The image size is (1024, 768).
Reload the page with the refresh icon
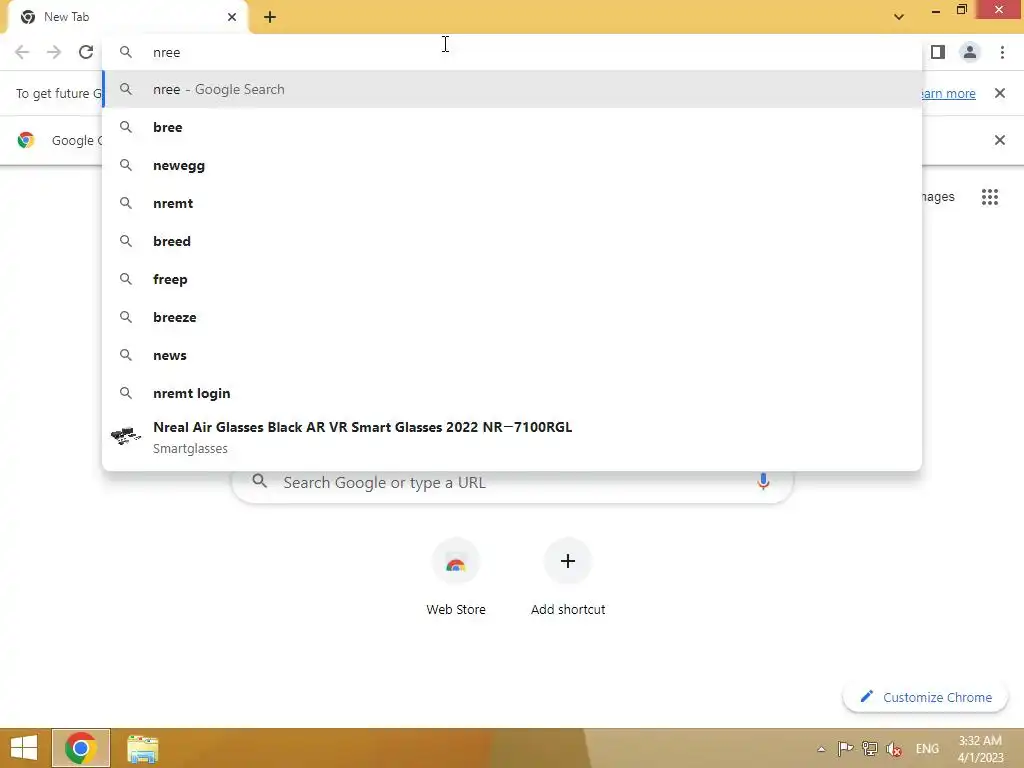pos(86,52)
